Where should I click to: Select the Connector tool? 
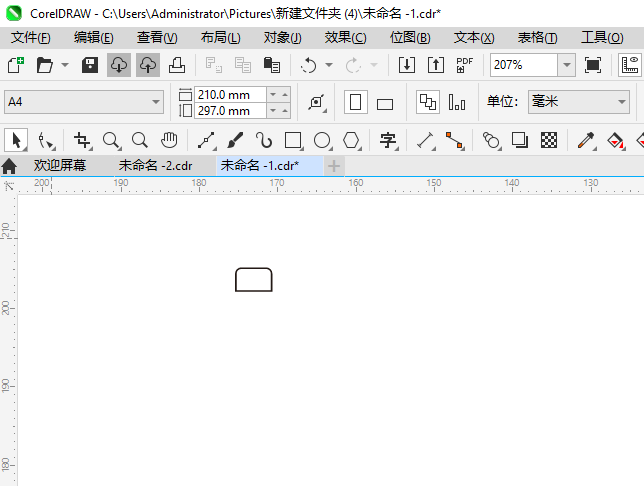pos(455,141)
